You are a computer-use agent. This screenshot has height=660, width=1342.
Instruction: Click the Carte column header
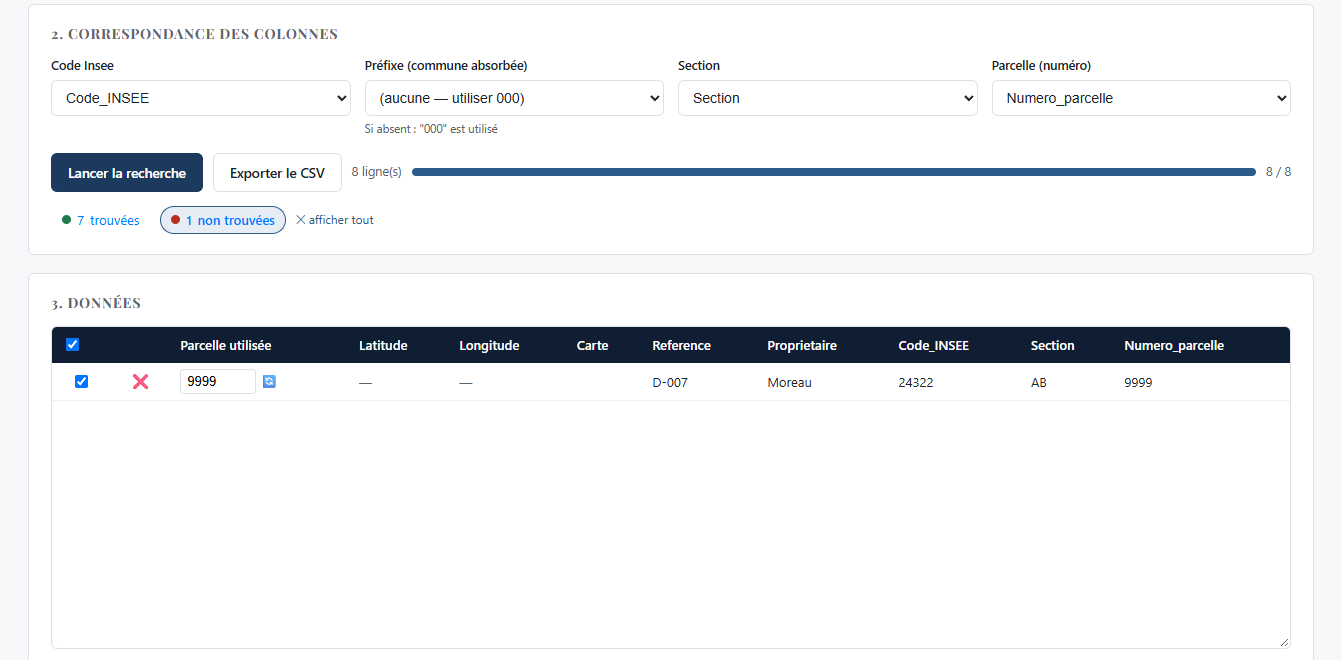coord(592,345)
